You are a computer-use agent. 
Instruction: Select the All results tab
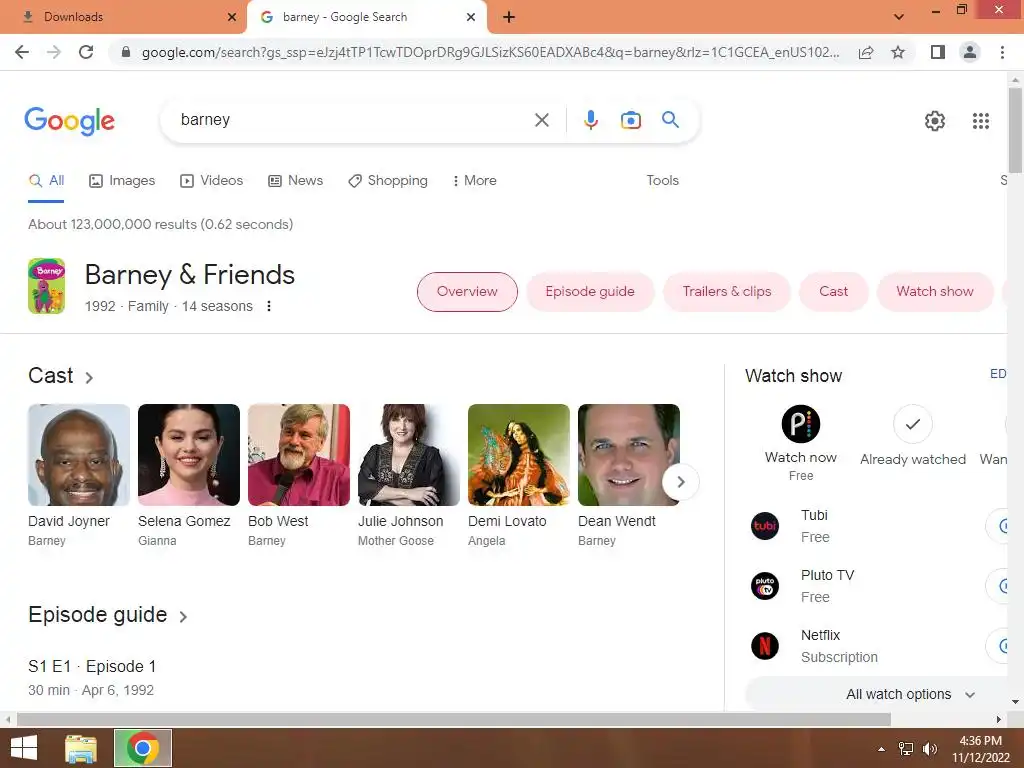coord(46,181)
